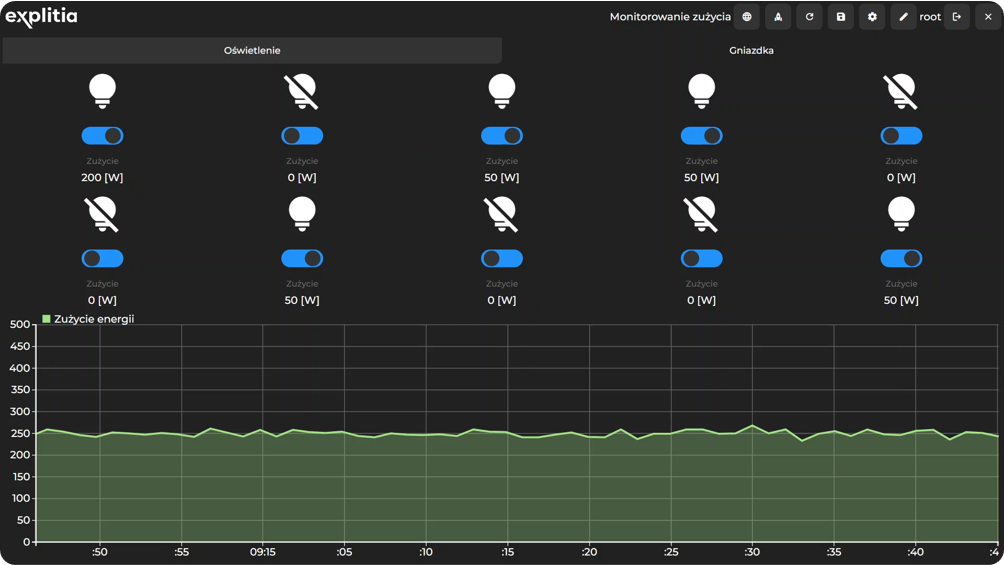Click the rocket launch icon in header
This screenshot has width=1004, height=565.
click(778, 17)
